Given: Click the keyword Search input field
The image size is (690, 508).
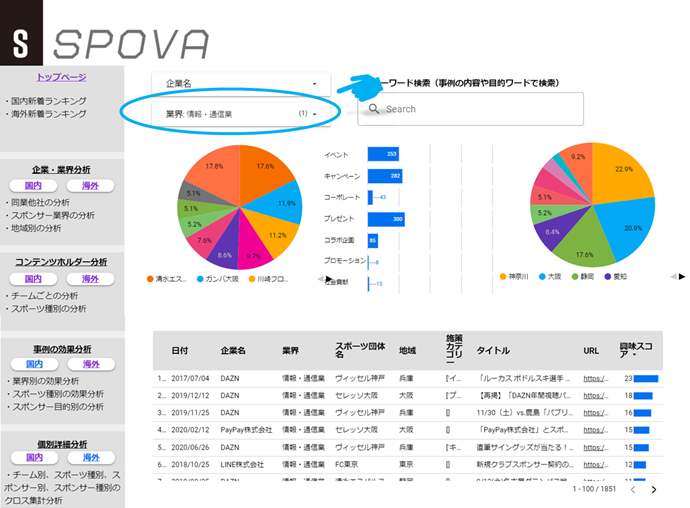Looking at the screenshot, I should coord(470,109).
